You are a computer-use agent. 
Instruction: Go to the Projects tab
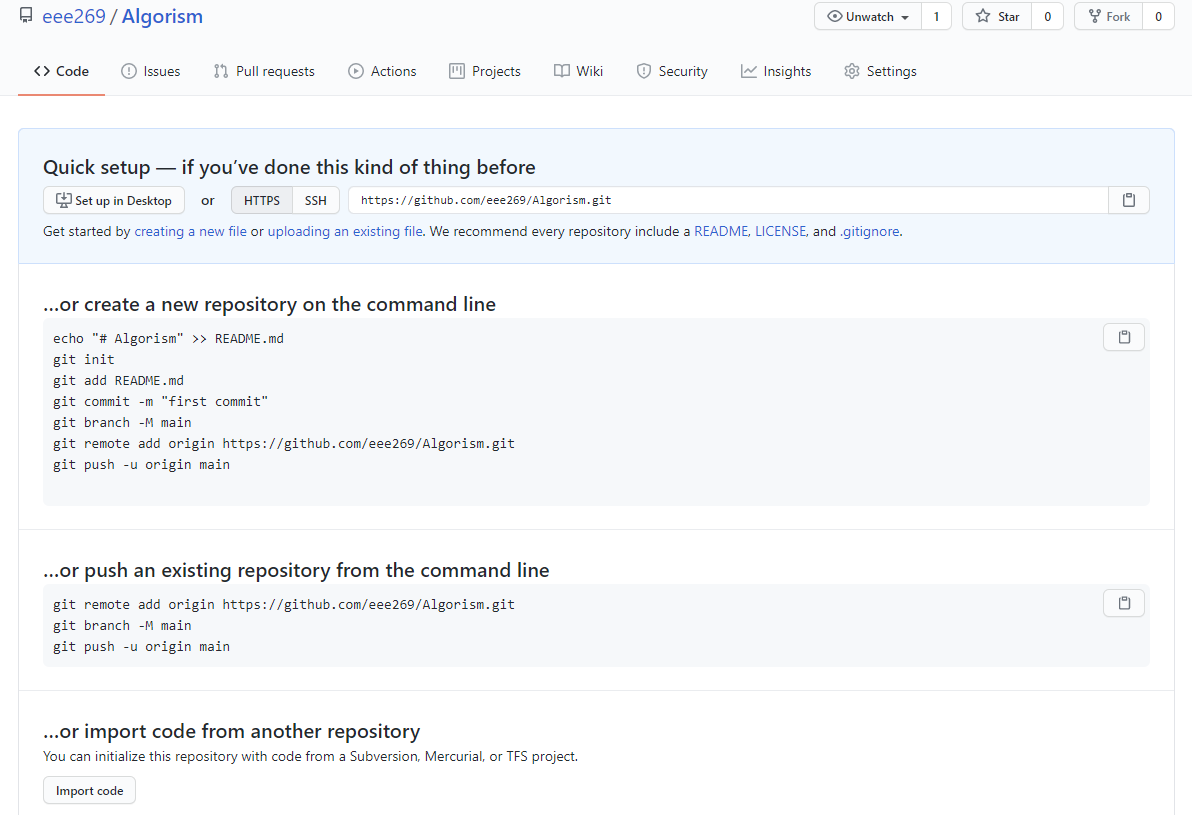[x=485, y=71]
